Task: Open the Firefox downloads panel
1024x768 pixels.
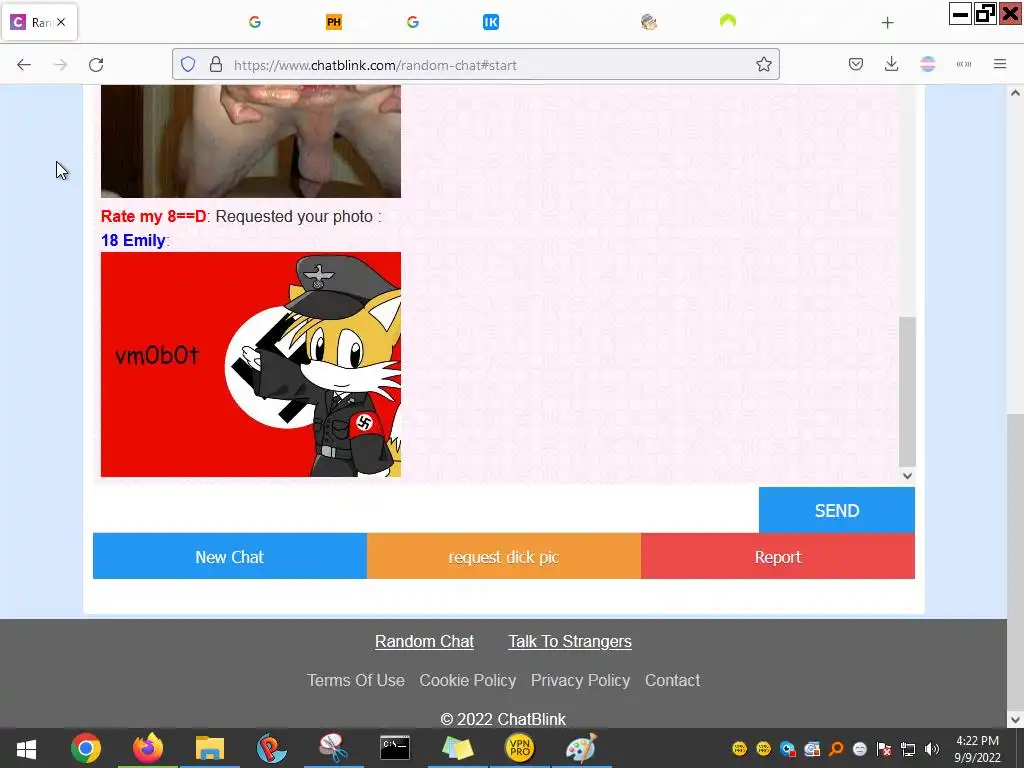Action: tap(891, 64)
